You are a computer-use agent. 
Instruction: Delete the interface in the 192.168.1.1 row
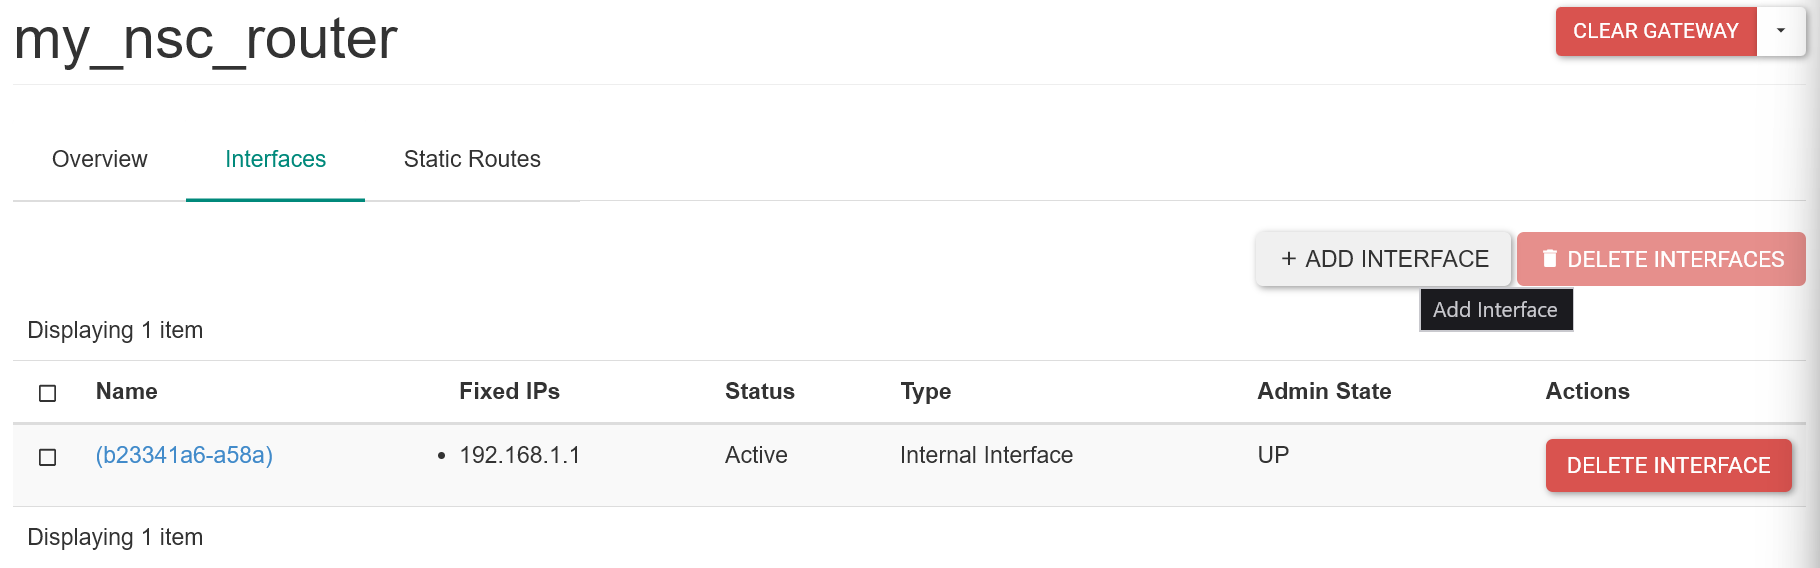[x=1668, y=466]
